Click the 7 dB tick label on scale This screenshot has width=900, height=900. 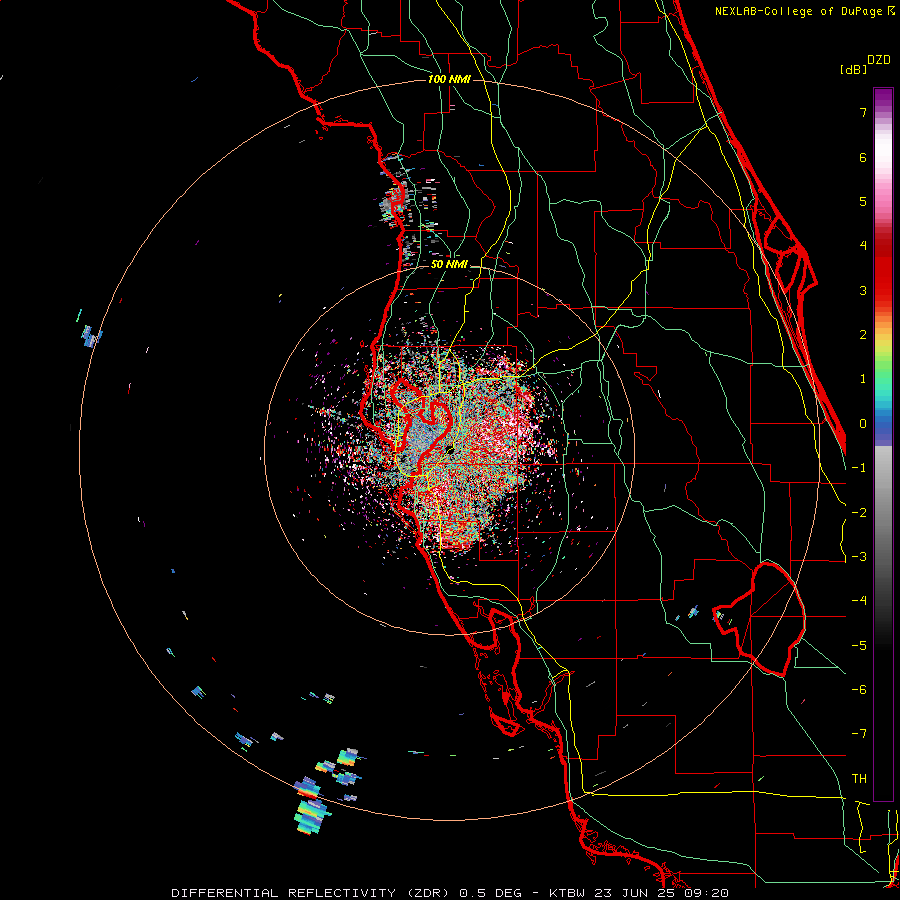click(x=863, y=112)
